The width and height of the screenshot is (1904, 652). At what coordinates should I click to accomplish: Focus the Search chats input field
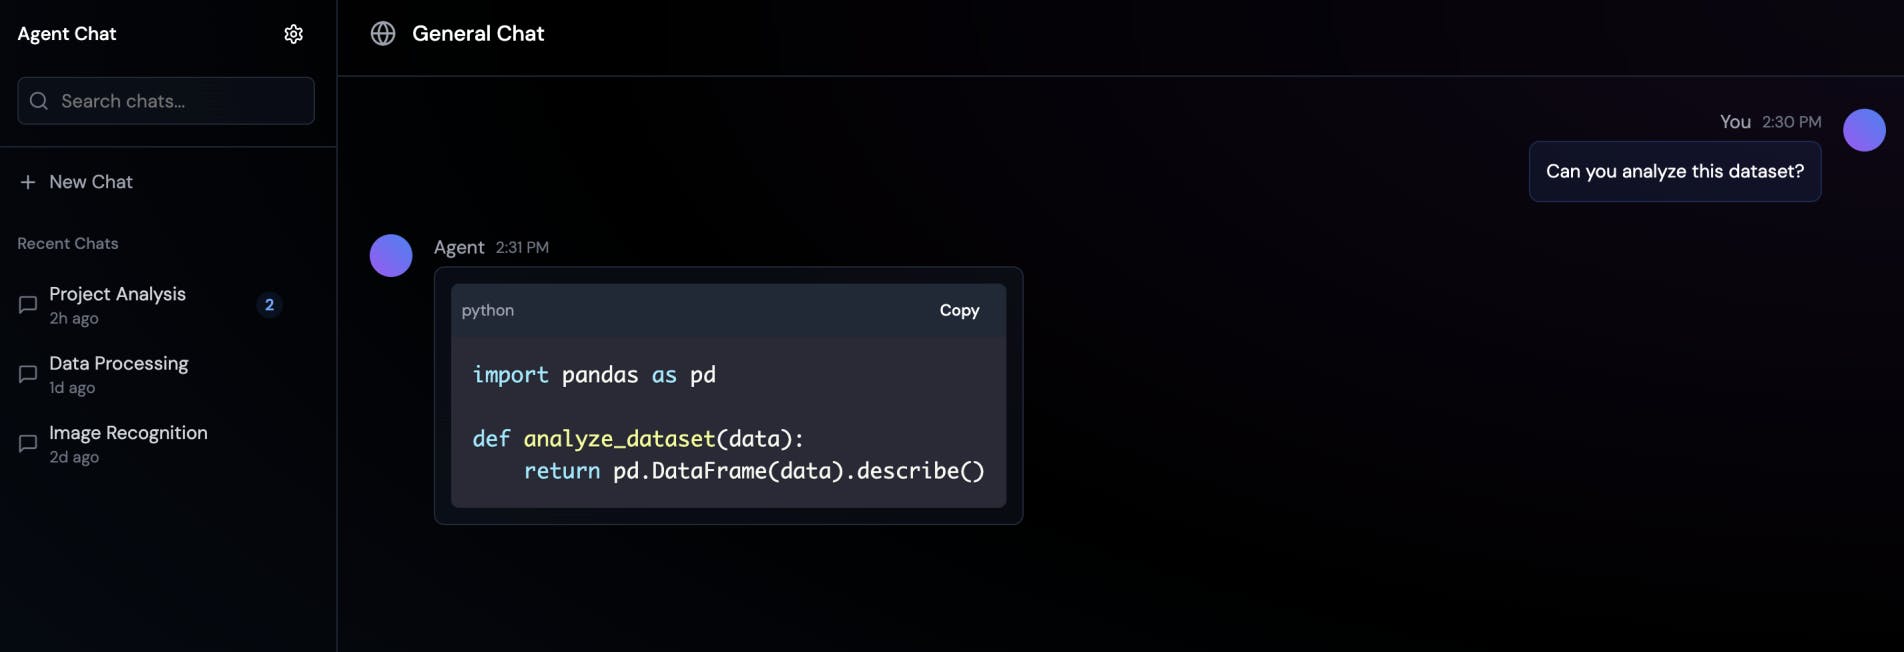click(180, 101)
